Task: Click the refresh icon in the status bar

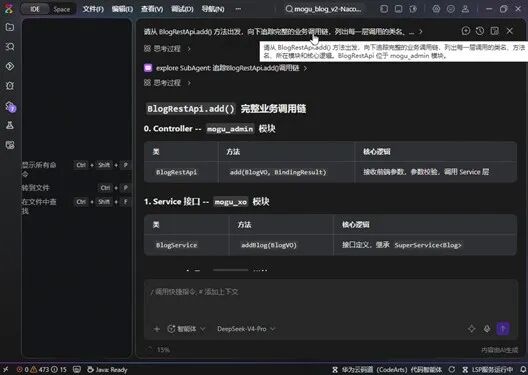Action: (452, 370)
